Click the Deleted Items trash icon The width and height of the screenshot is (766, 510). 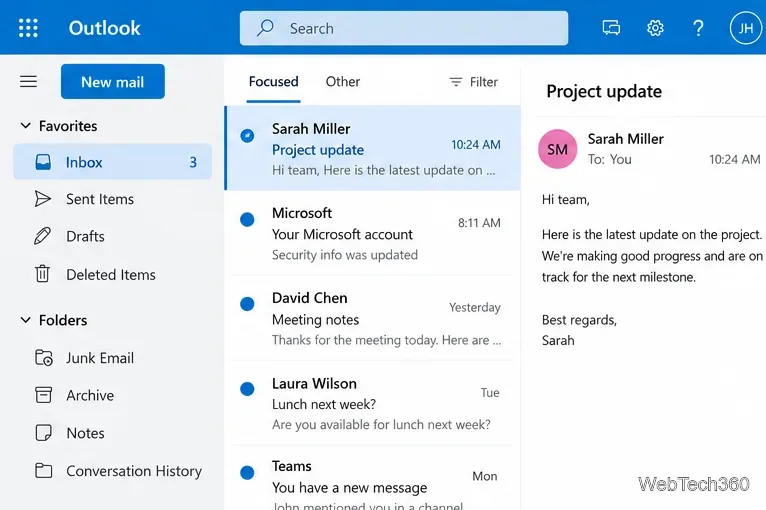click(x=43, y=274)
